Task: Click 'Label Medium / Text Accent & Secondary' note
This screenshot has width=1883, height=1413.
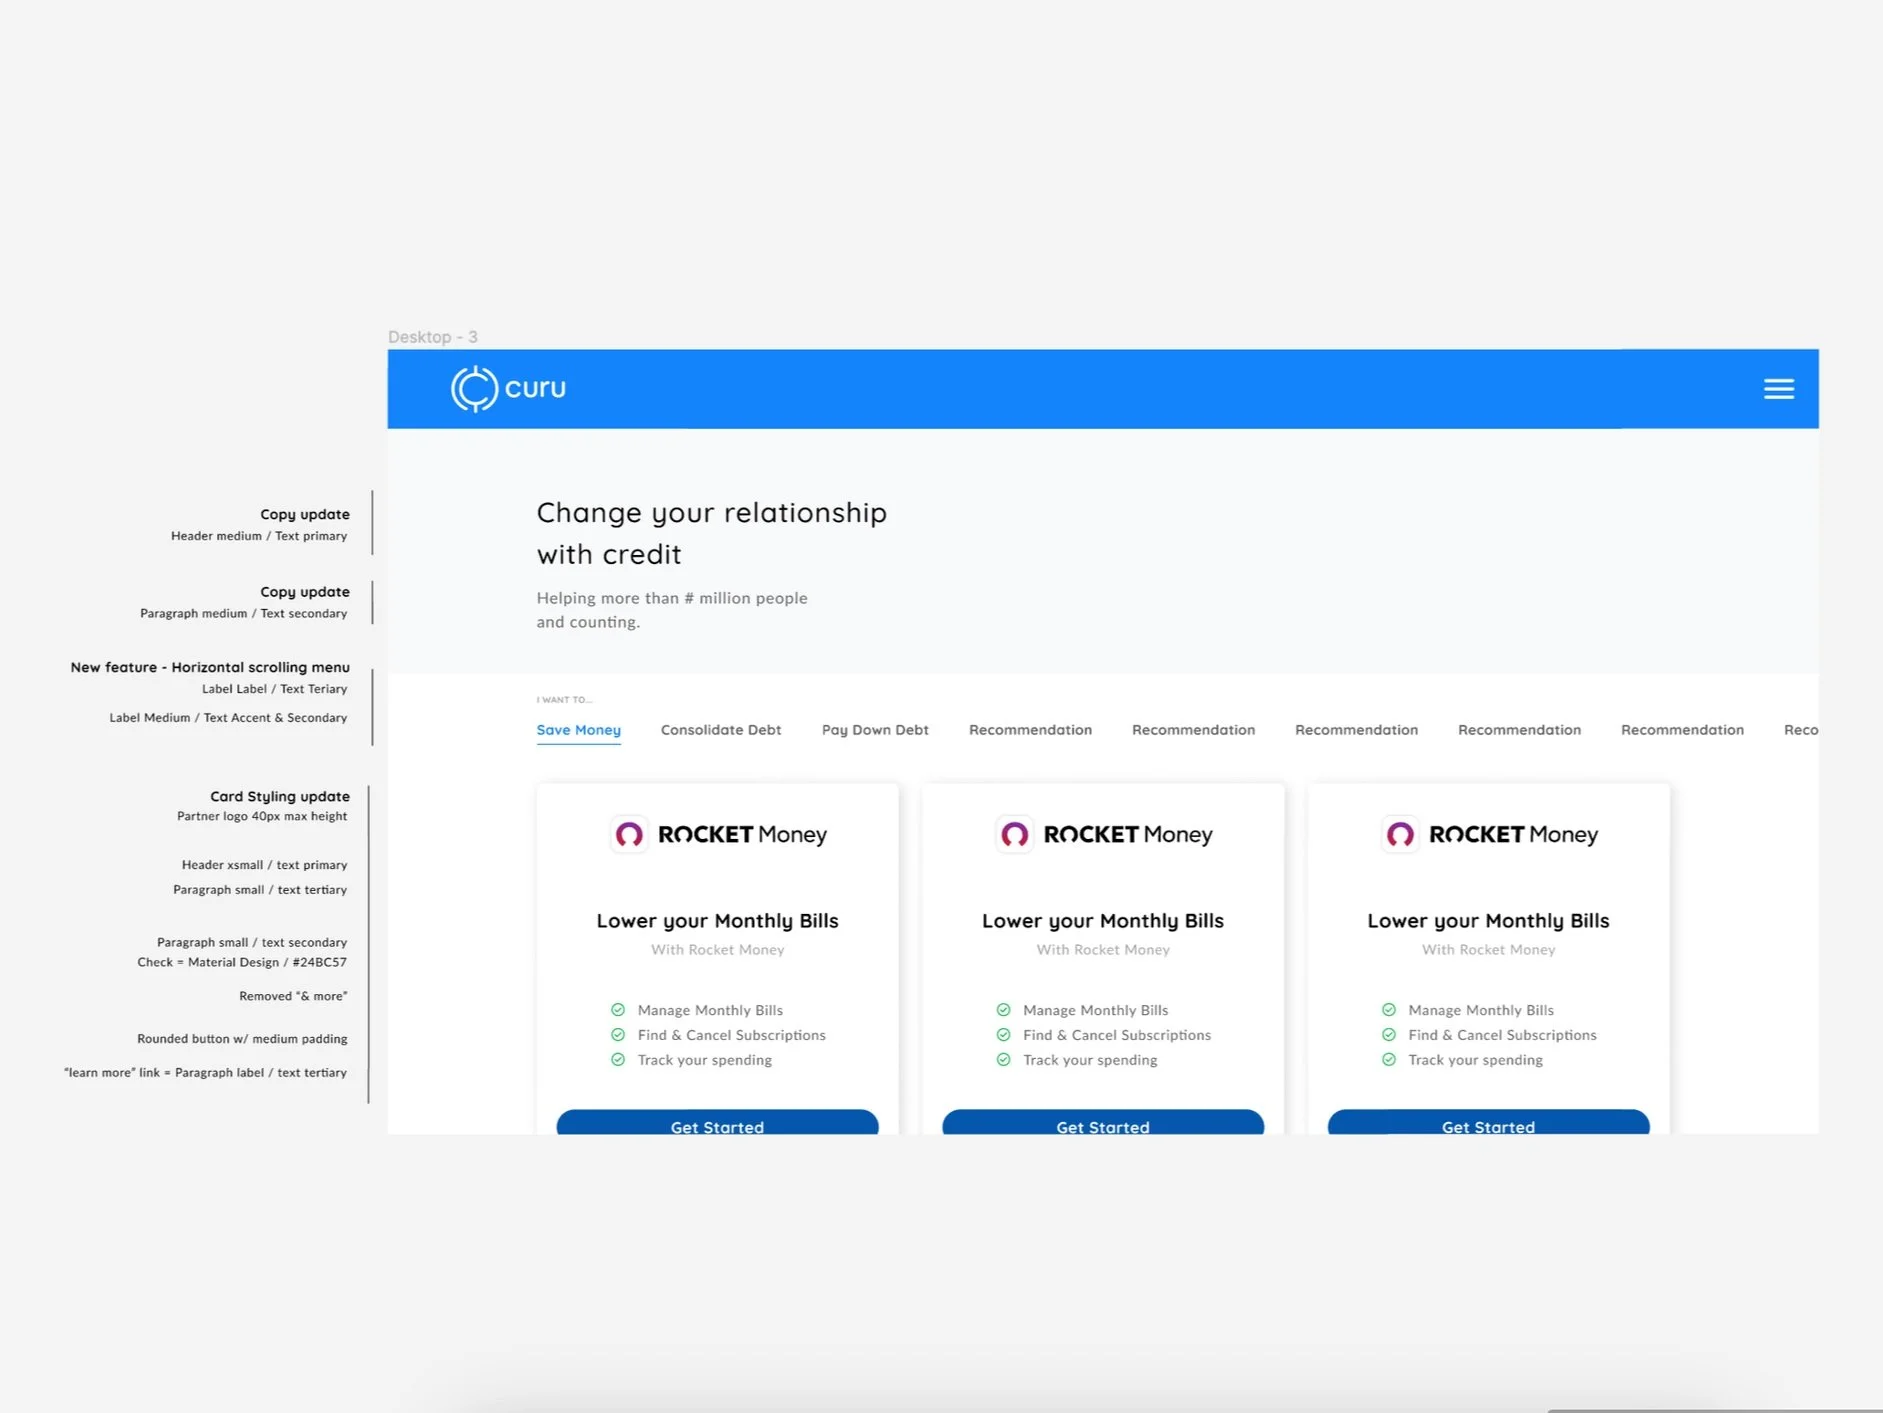Action: click(228, 718)
